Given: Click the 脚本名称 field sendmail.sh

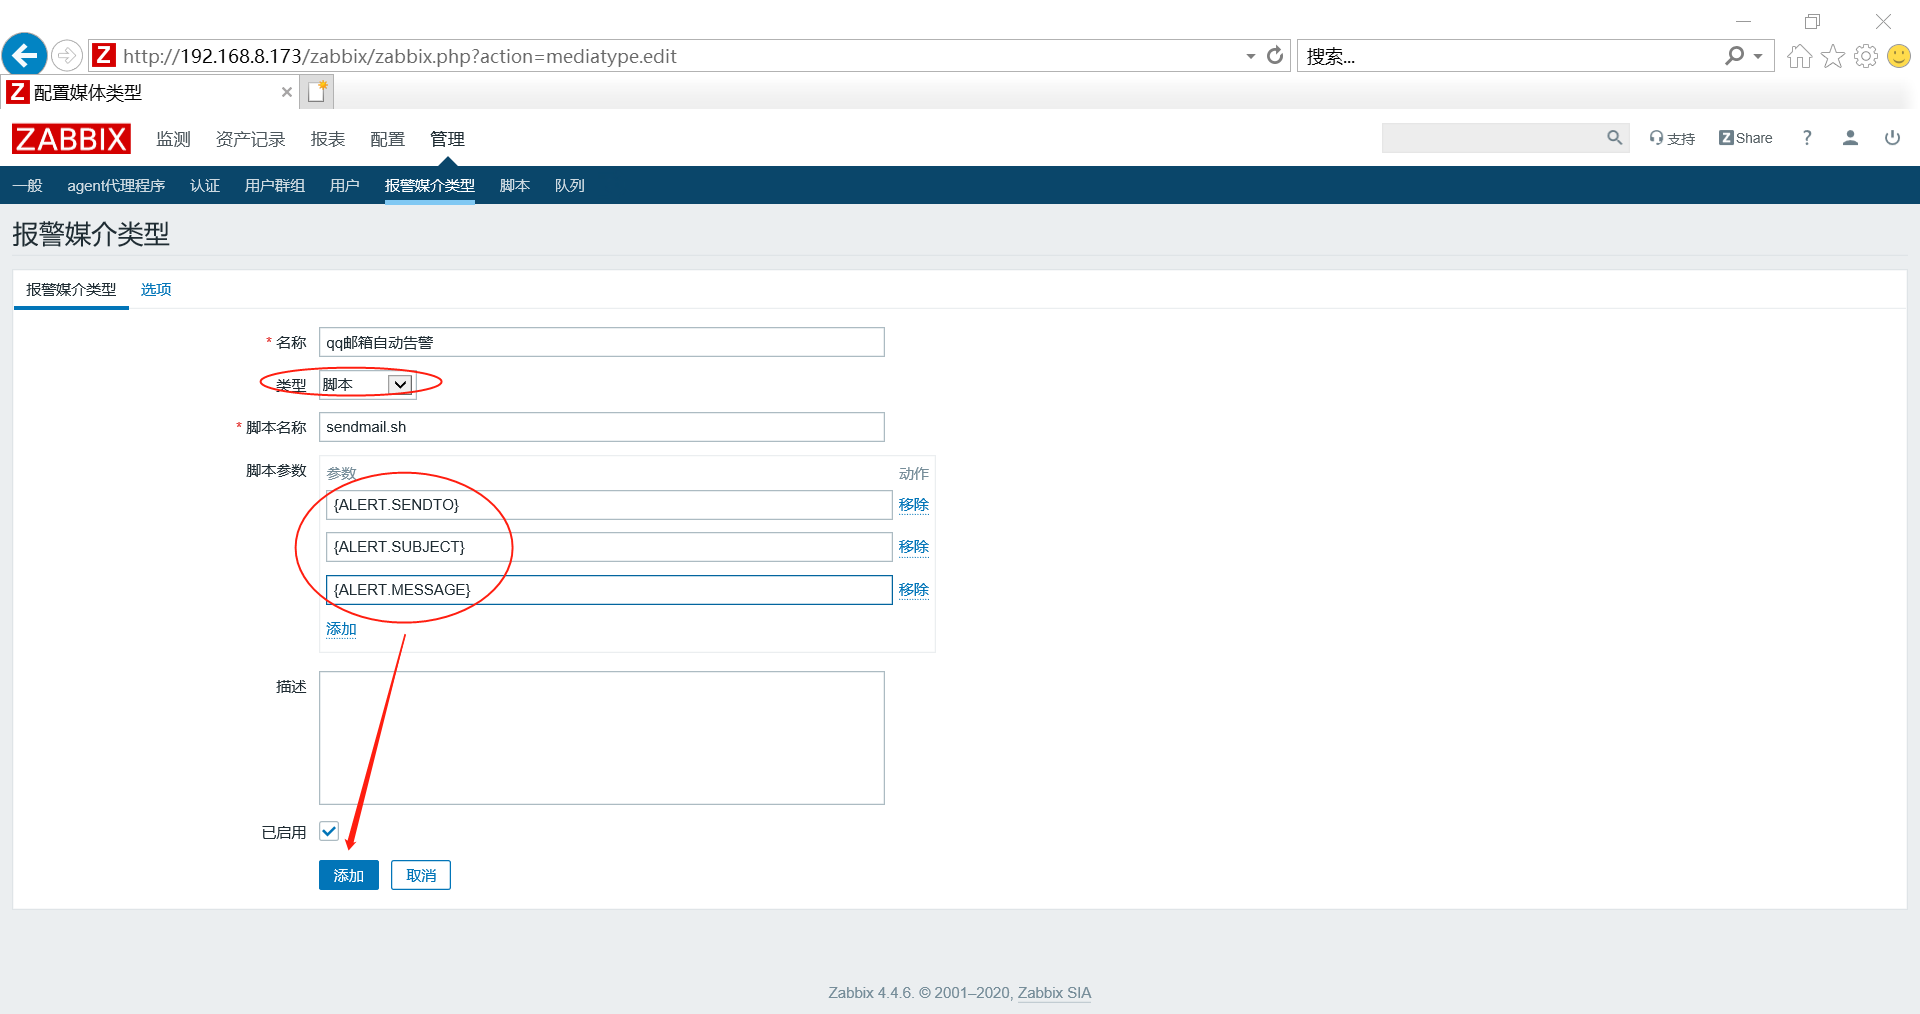Looking at the screenshot, I should coord(602,427).
